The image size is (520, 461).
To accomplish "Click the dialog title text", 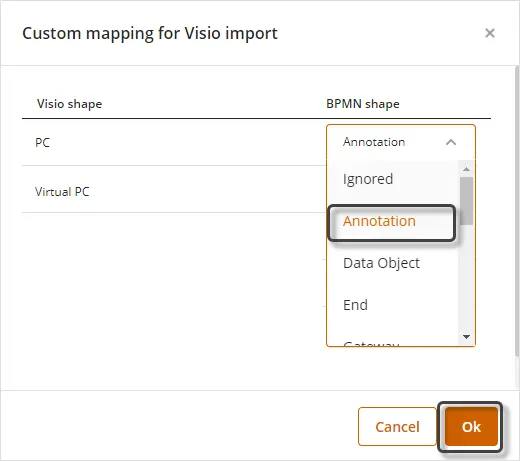I will (150, 34).
